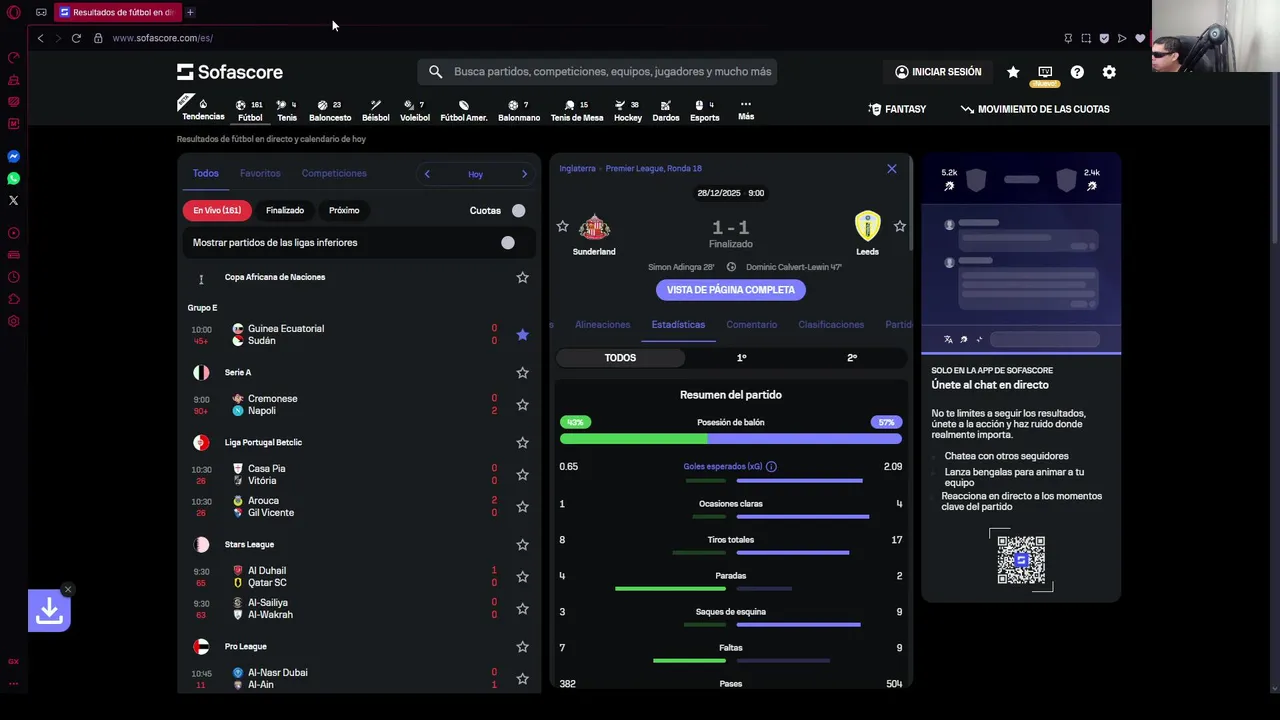
Task: Open Dardos sport category
Action: [x=666, y=110]
